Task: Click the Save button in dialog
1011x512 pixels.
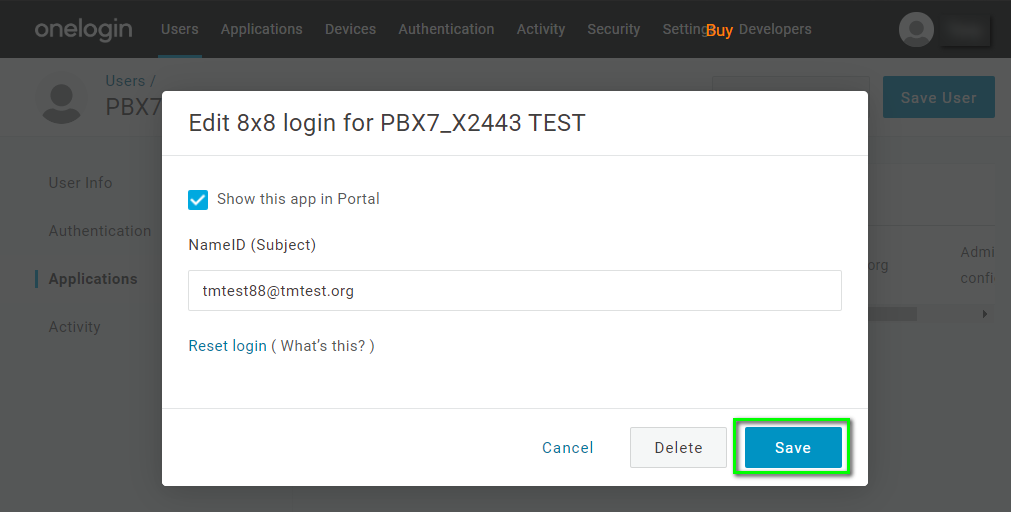Action: [x=793, y=448]
